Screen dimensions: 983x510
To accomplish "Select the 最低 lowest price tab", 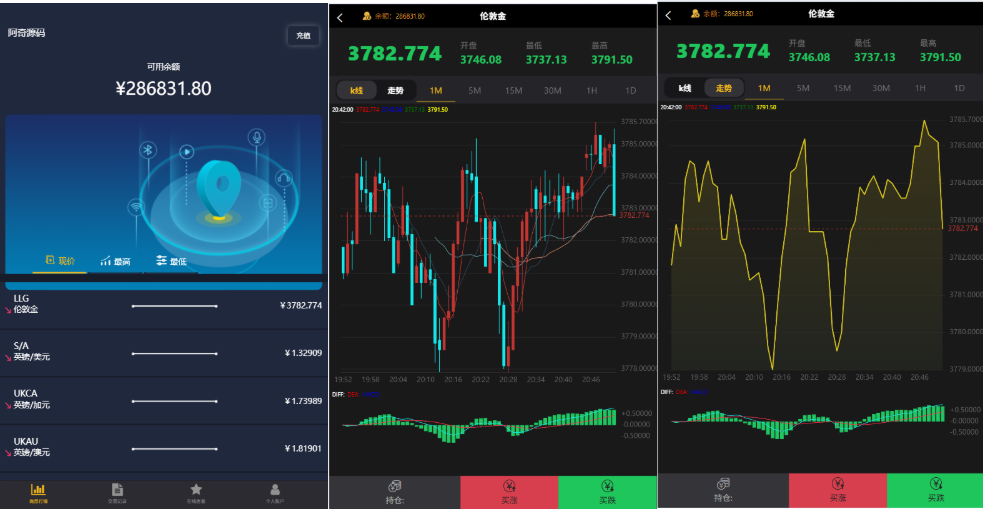I will coord(171,261).
